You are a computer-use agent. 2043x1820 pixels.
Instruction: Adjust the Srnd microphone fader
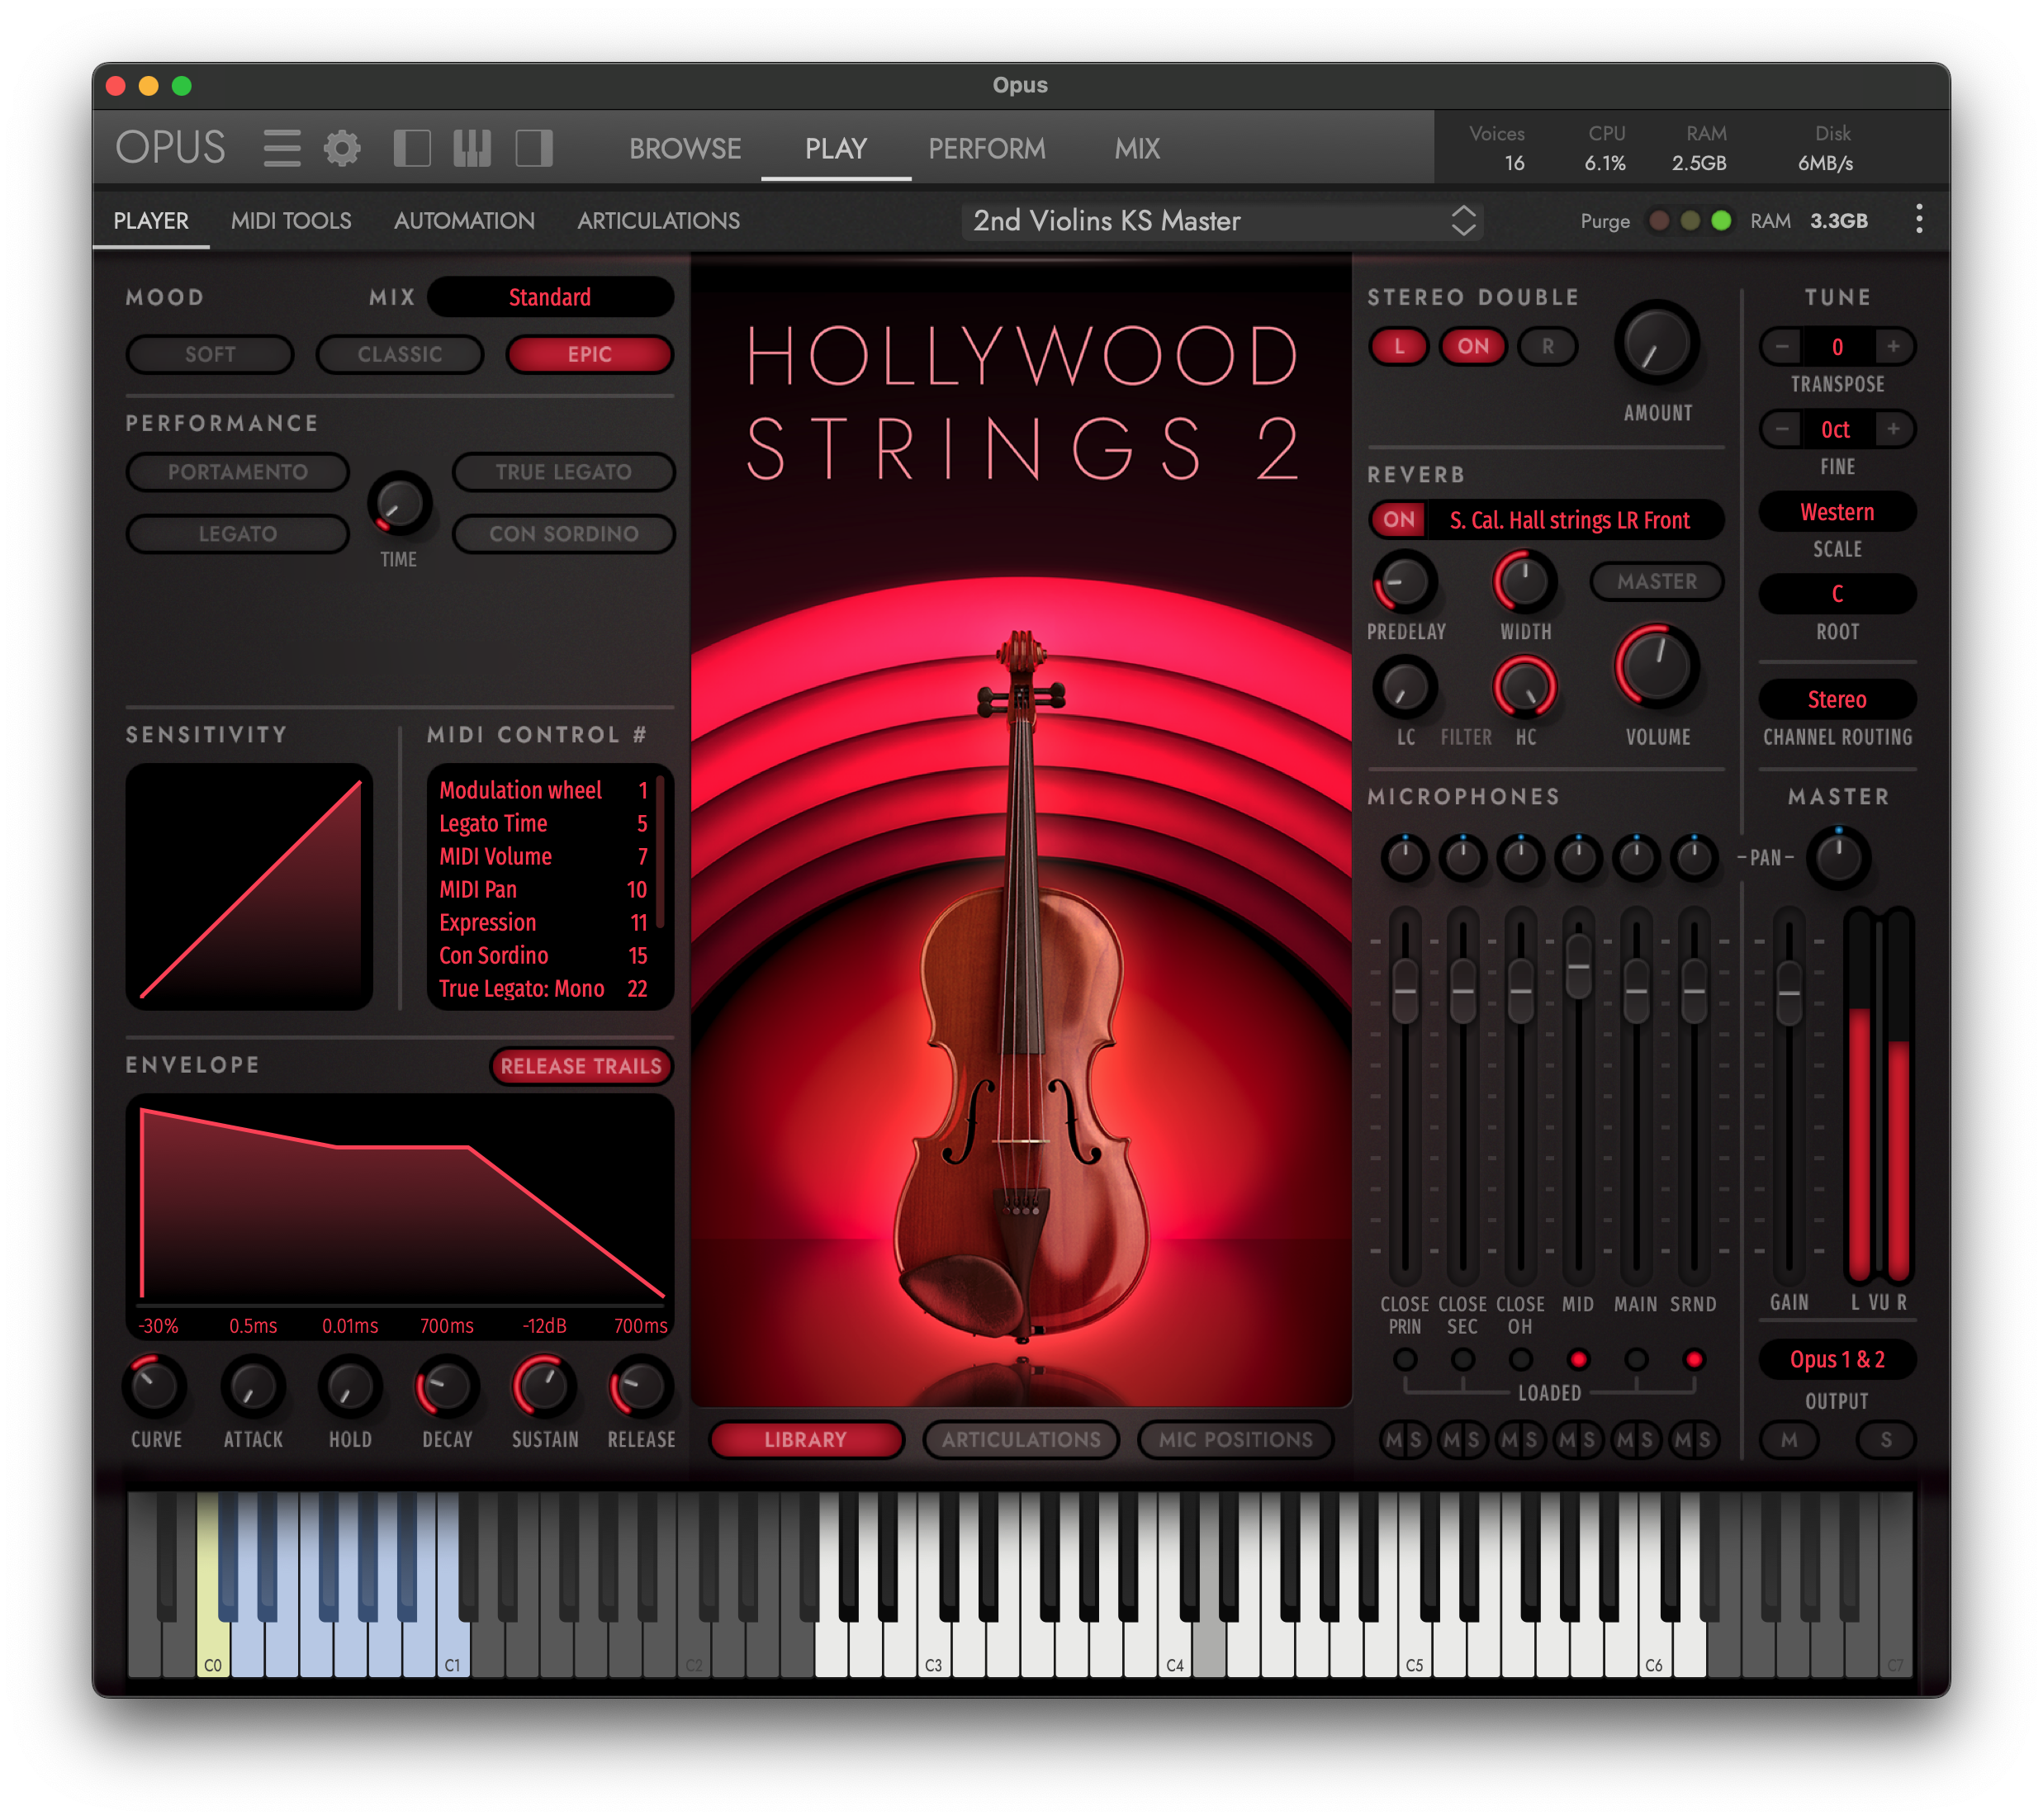click(1693, 990)
